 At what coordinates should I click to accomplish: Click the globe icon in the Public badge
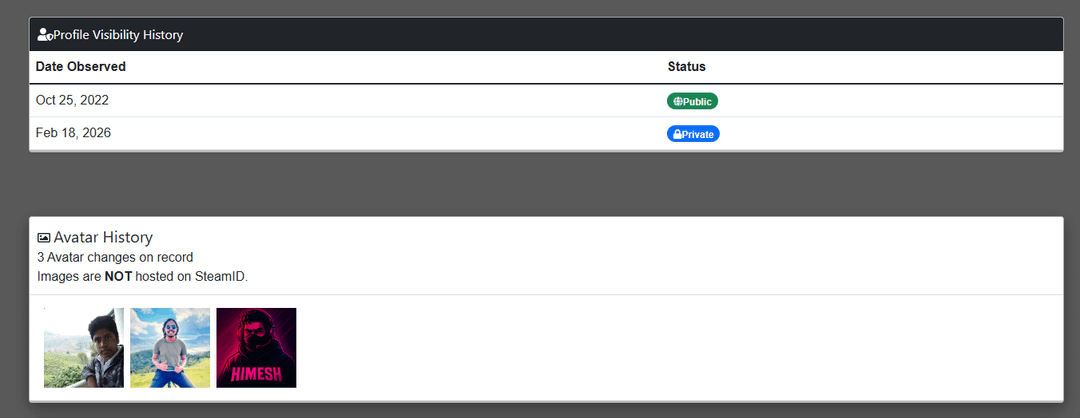677,101
